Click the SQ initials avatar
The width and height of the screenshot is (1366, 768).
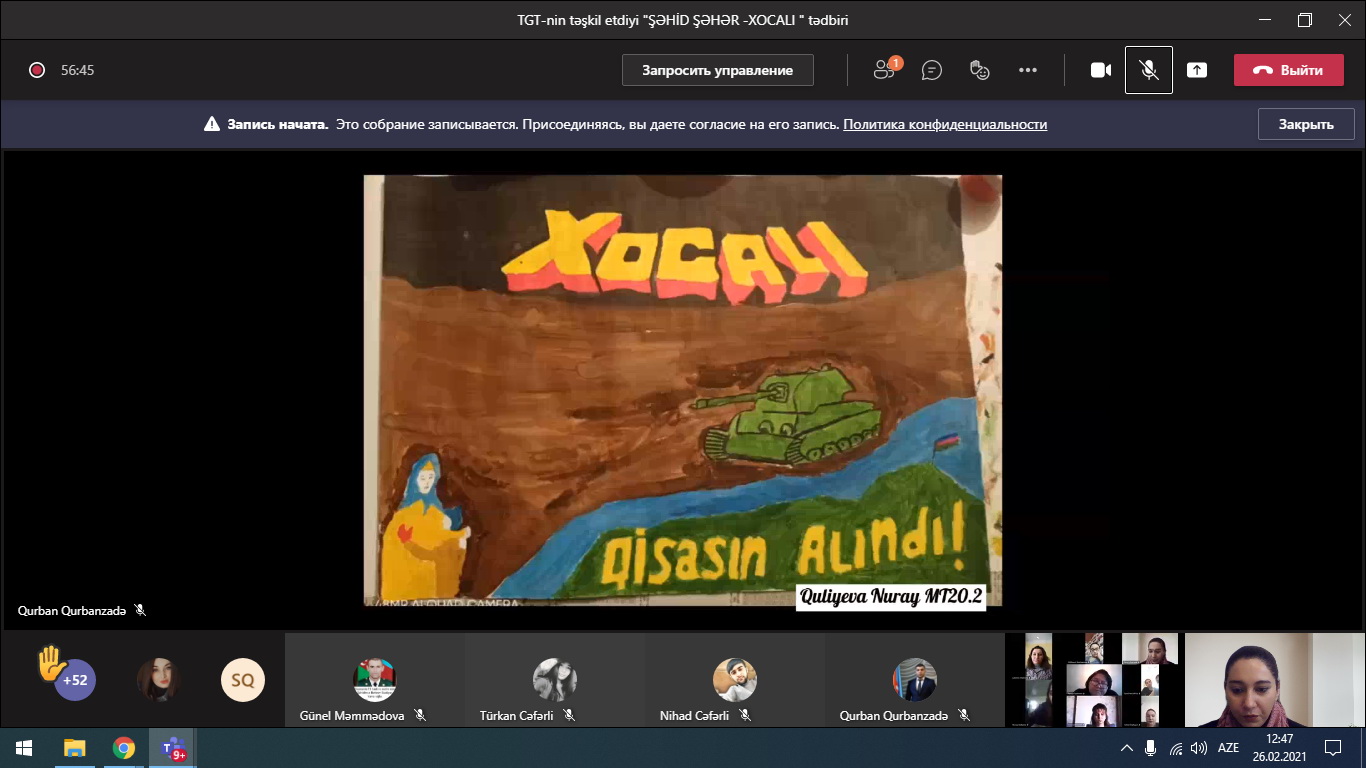coord(243,680)
